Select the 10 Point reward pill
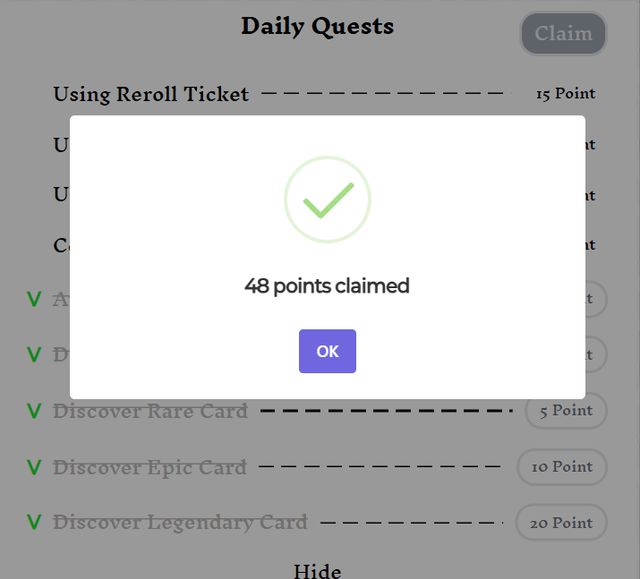This screenshot has width=640, height=579. point(562,467)
